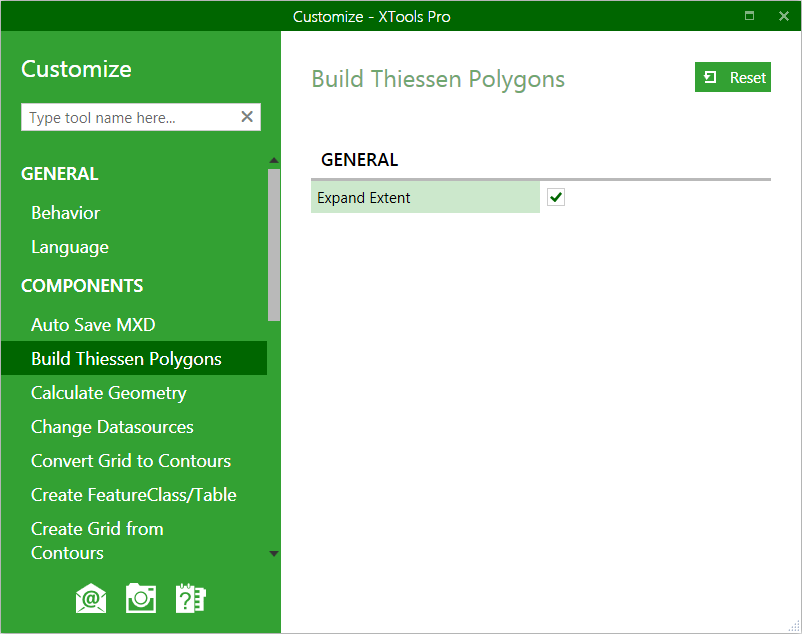
Task: Close the Customize - XTools Pro window
Action: (x=784, y=16)
